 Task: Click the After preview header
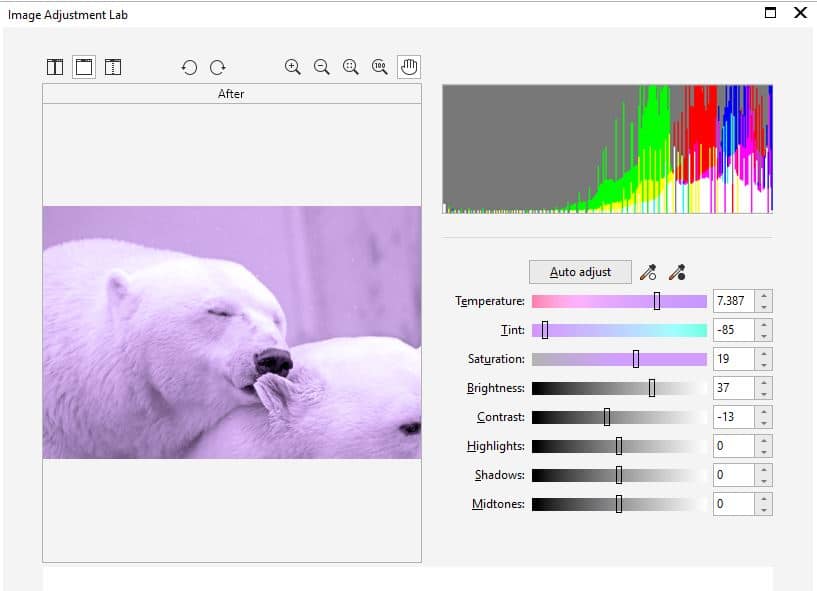(x=232, y=94)
